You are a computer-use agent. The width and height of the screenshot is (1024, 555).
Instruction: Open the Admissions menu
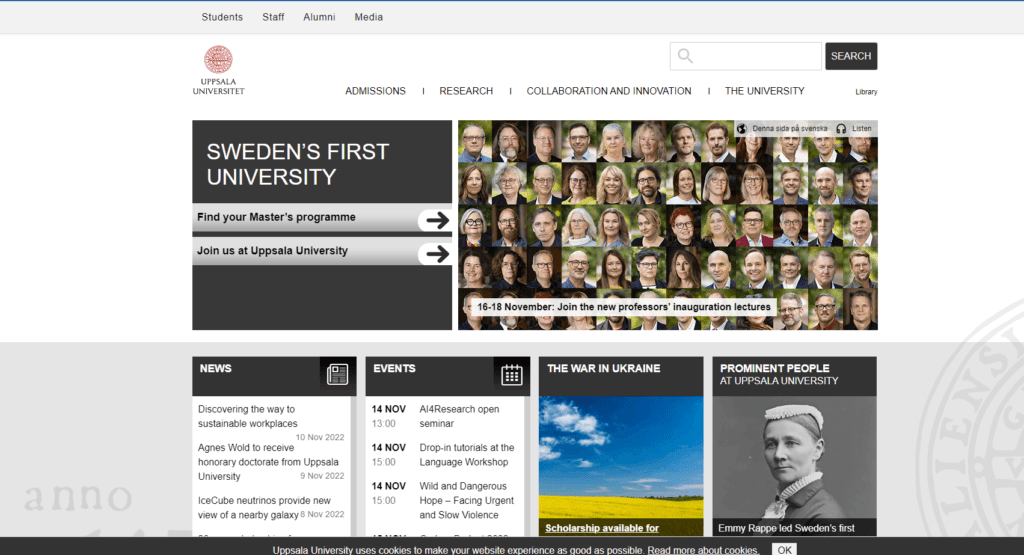375,91
